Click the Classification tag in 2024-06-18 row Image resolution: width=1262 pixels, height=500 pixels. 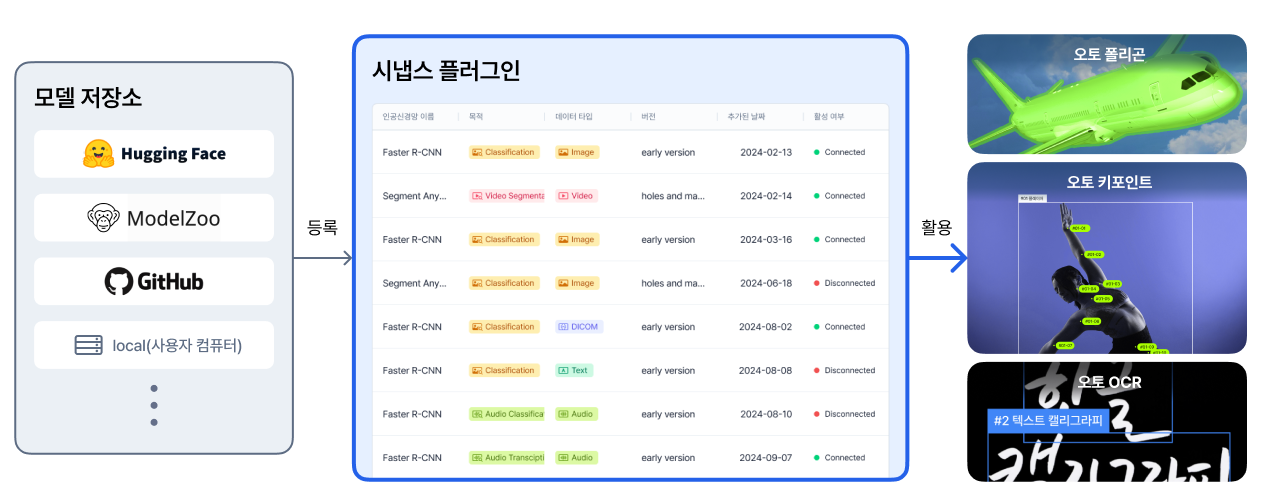[x=504, y=284]
